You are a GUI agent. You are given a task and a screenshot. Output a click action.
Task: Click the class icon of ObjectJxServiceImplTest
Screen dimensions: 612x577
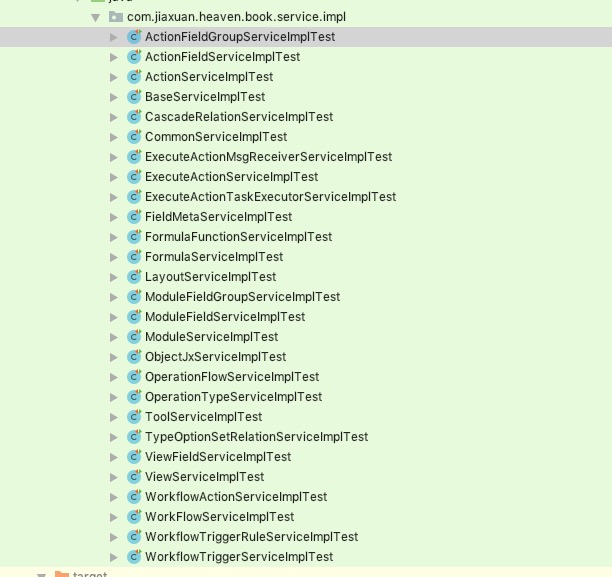[x=134, y=357]
